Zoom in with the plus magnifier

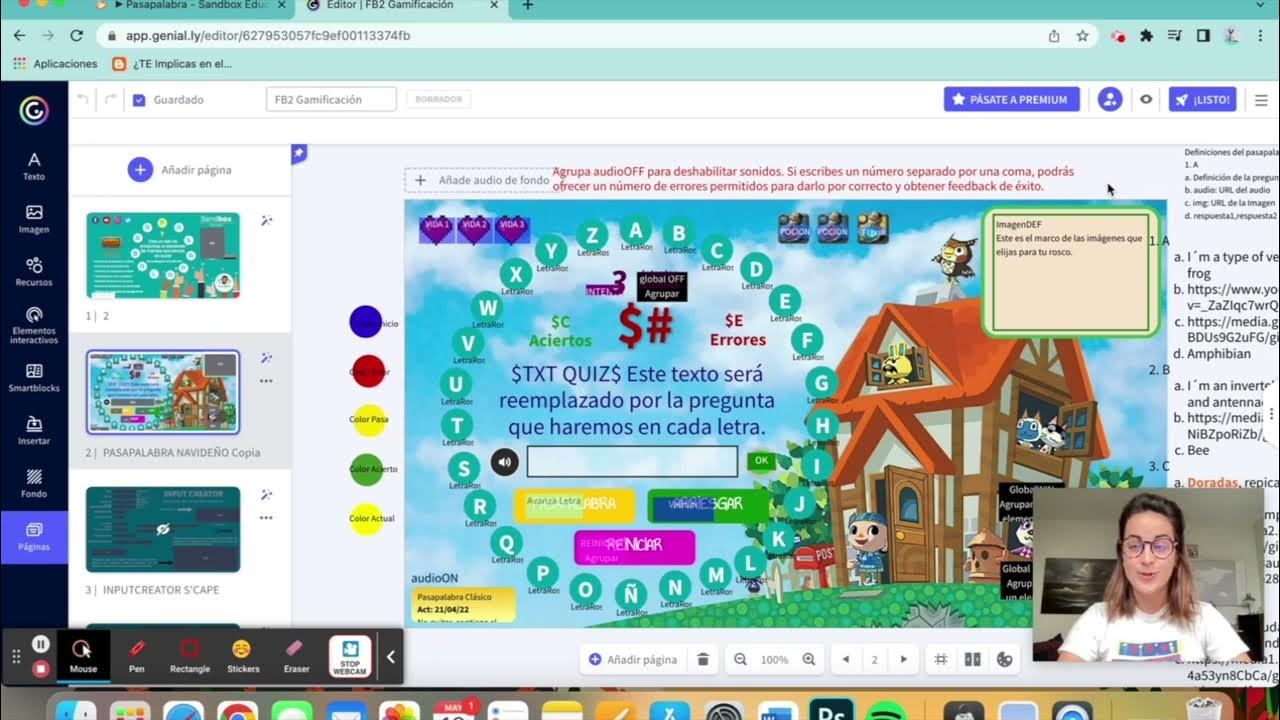[809, 659]
